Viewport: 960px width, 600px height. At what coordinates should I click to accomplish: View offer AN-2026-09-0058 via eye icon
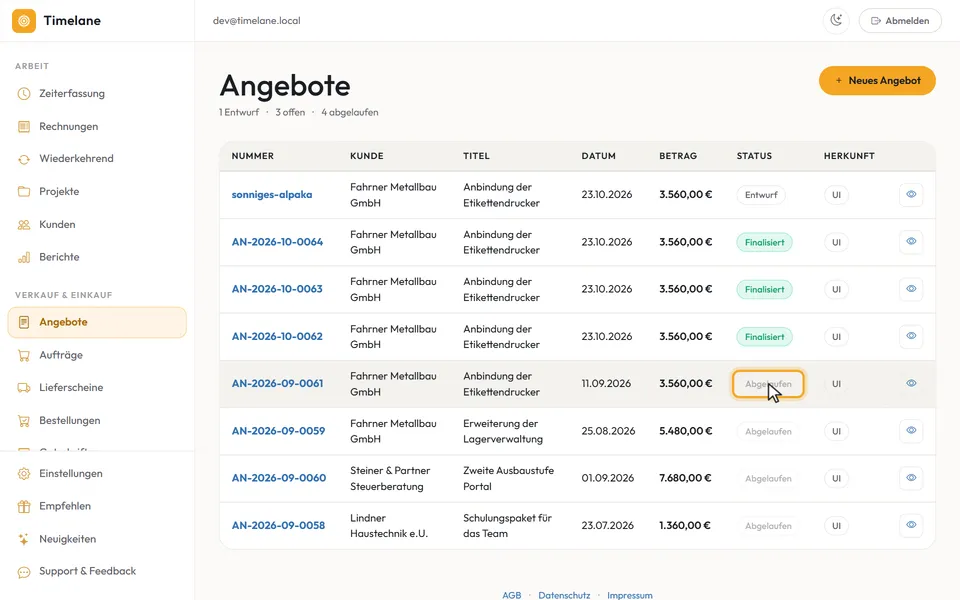coord(911,525)
